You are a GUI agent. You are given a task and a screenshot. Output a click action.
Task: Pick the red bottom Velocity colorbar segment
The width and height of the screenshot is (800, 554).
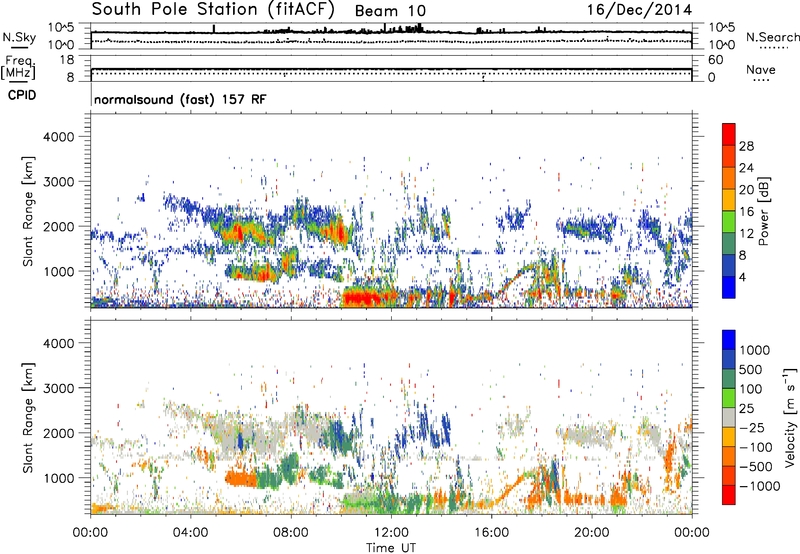729,495
